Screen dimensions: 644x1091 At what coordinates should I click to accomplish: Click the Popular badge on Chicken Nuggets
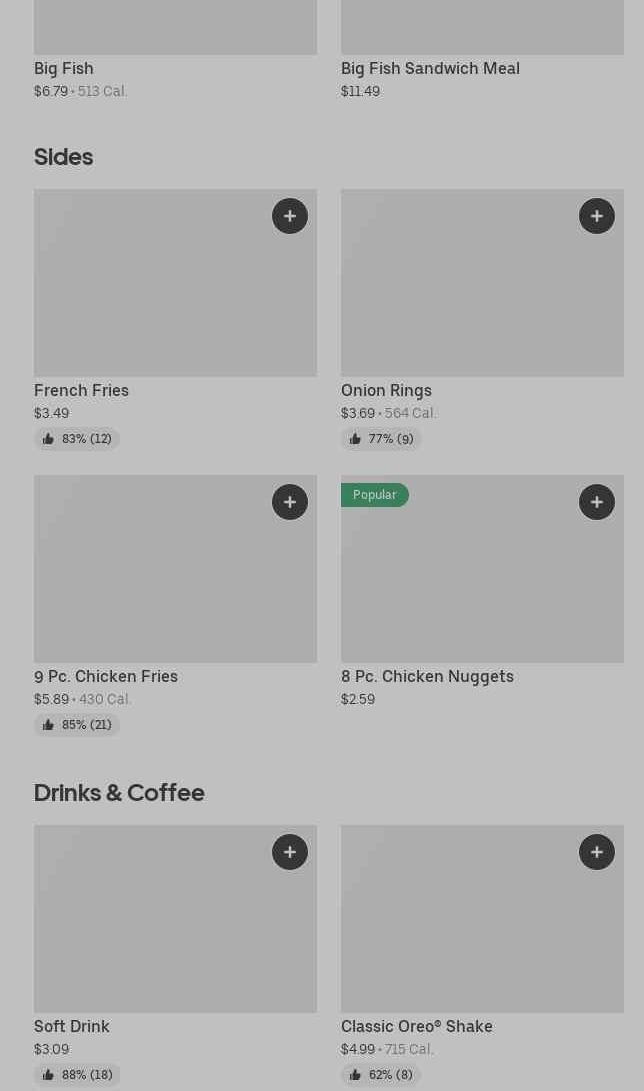coord(374,495)
